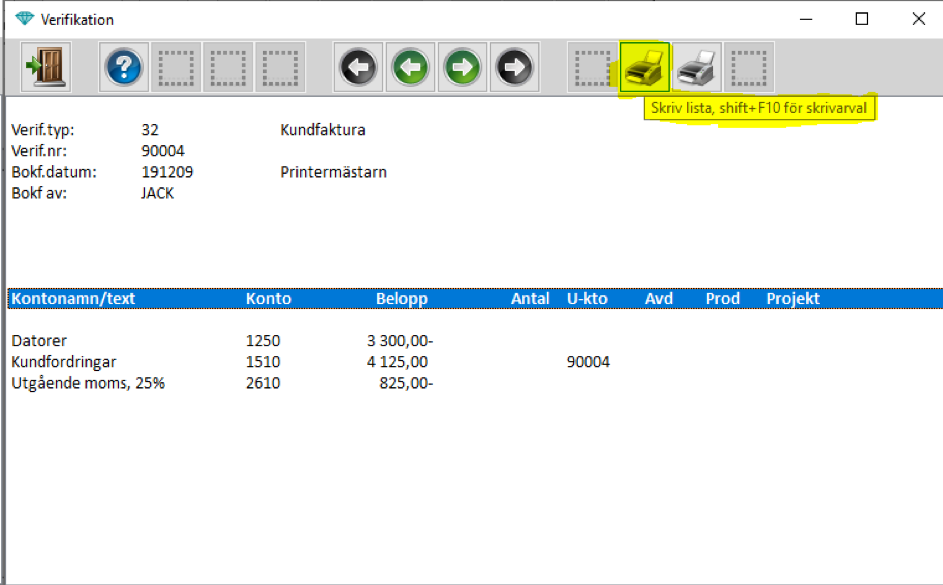Click the Verifikation diamond app icon
Screen dimensions: 943x585
(25, 19)
